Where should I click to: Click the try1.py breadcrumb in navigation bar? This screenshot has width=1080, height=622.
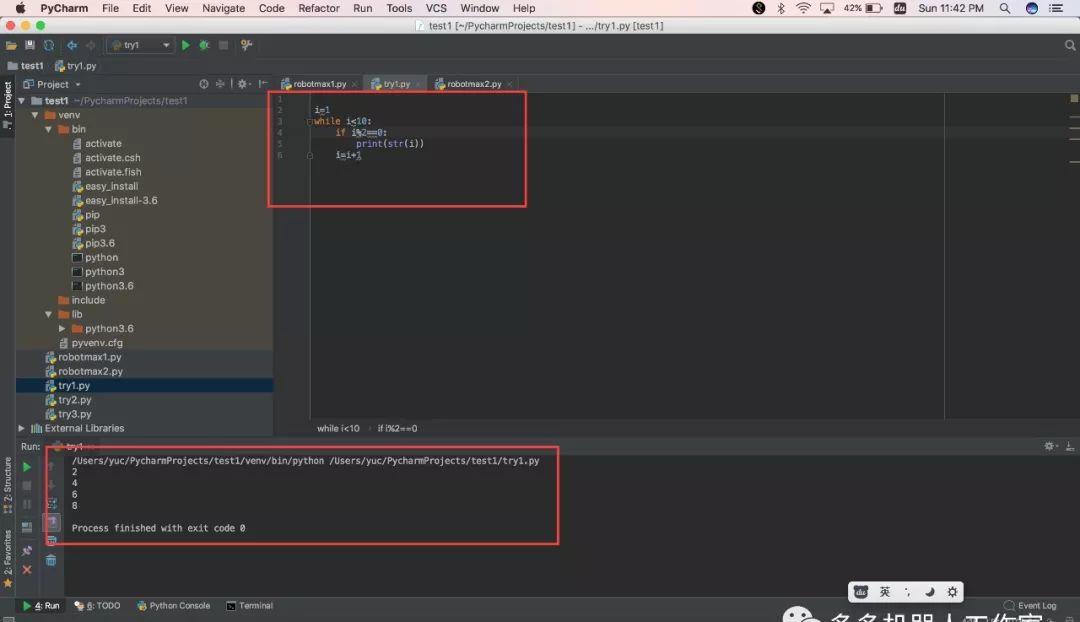click(x=76, y=65)
